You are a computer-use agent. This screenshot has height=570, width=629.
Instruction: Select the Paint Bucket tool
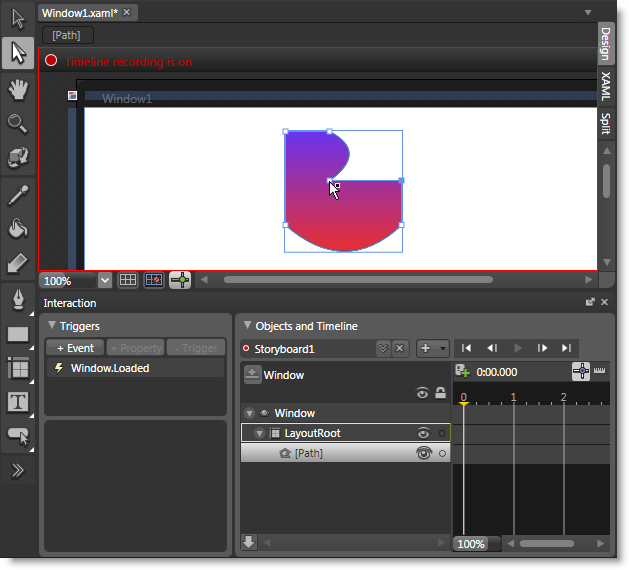click(x=18, y=228)
